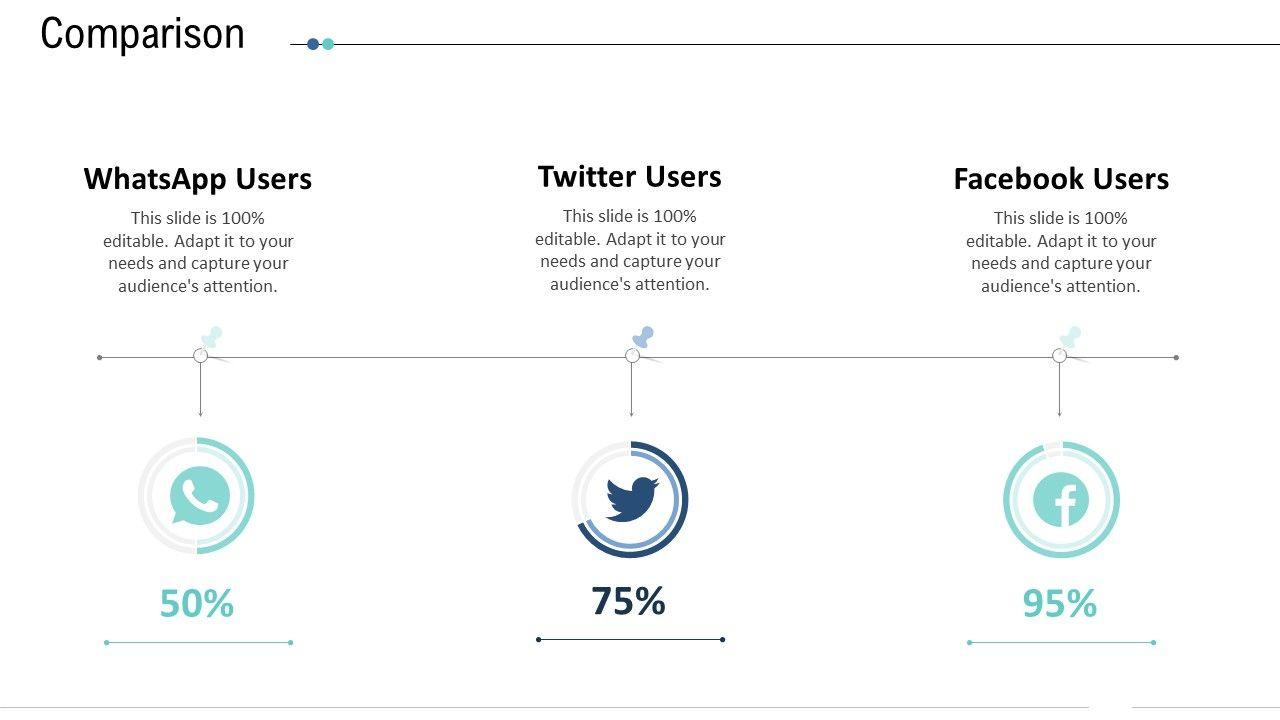Screen dimensions: 1280x720
Task: Click the Facebook logo icon
Action: [1062, 500]
